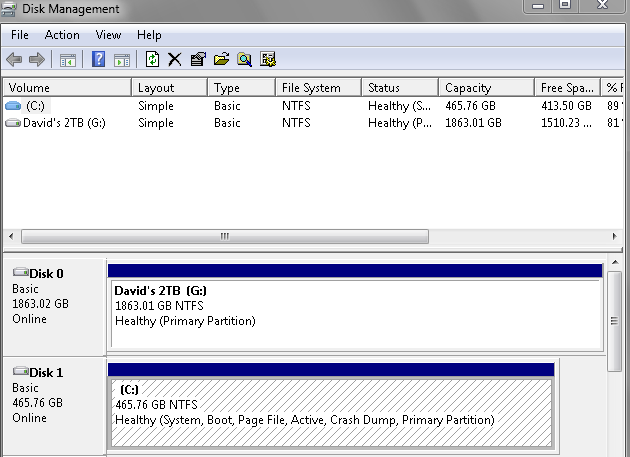Click the Disk 0 drive icon

pos(20,272)
